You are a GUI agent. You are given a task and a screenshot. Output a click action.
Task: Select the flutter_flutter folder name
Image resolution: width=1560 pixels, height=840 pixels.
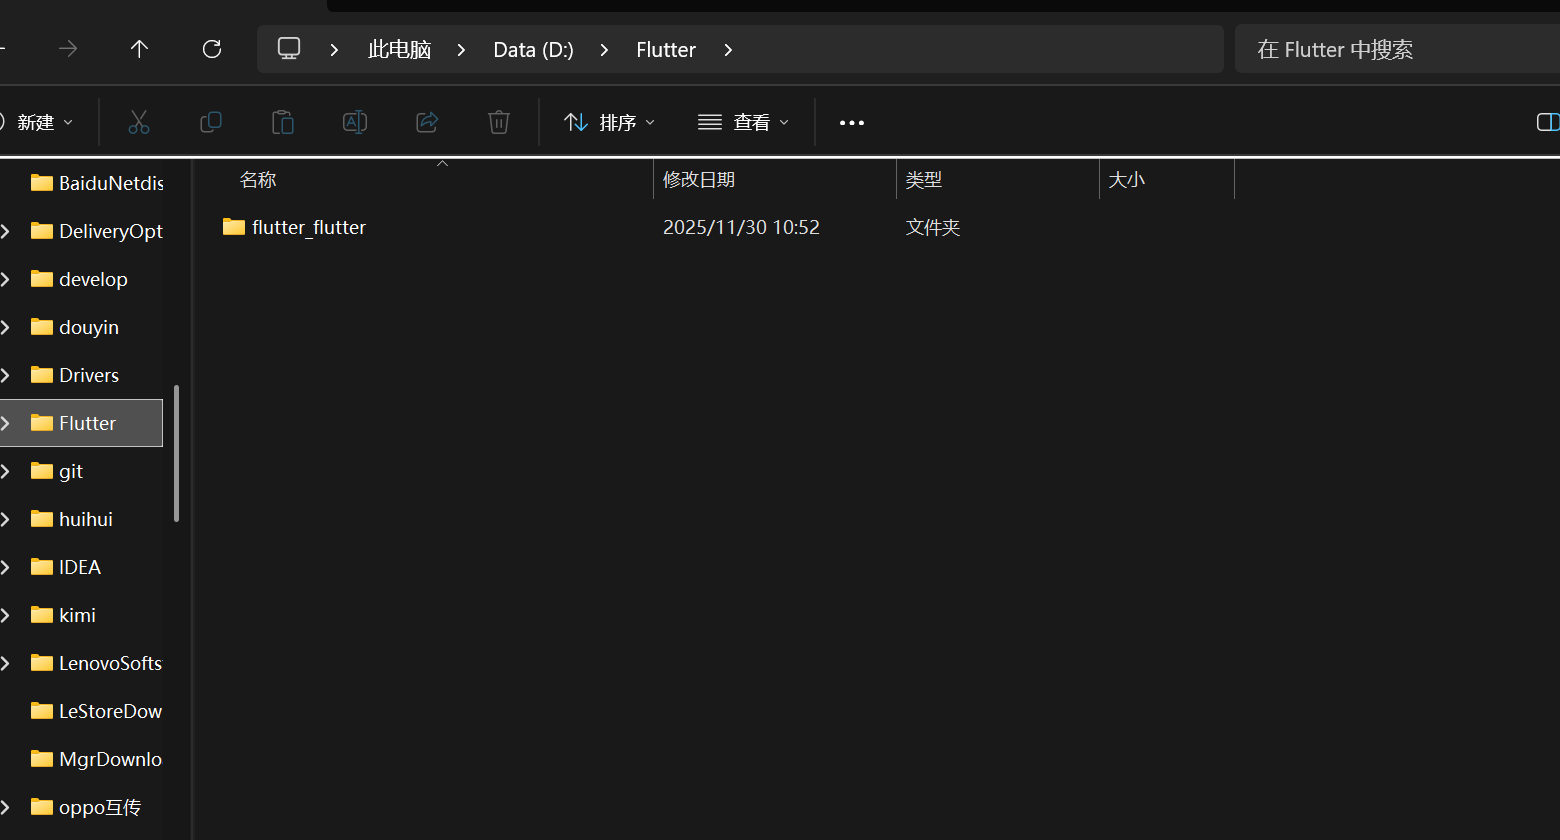(309, 227)
